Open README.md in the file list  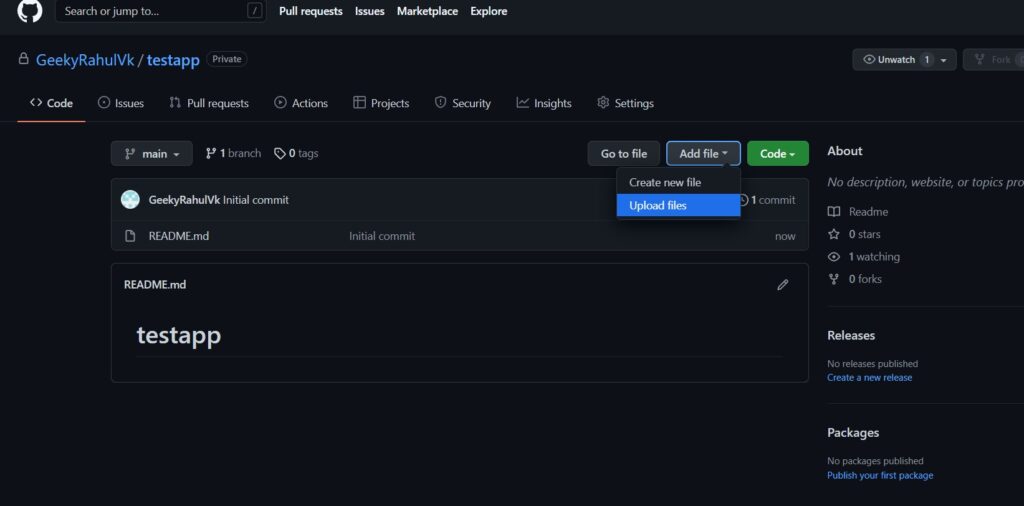pos(179,236)
